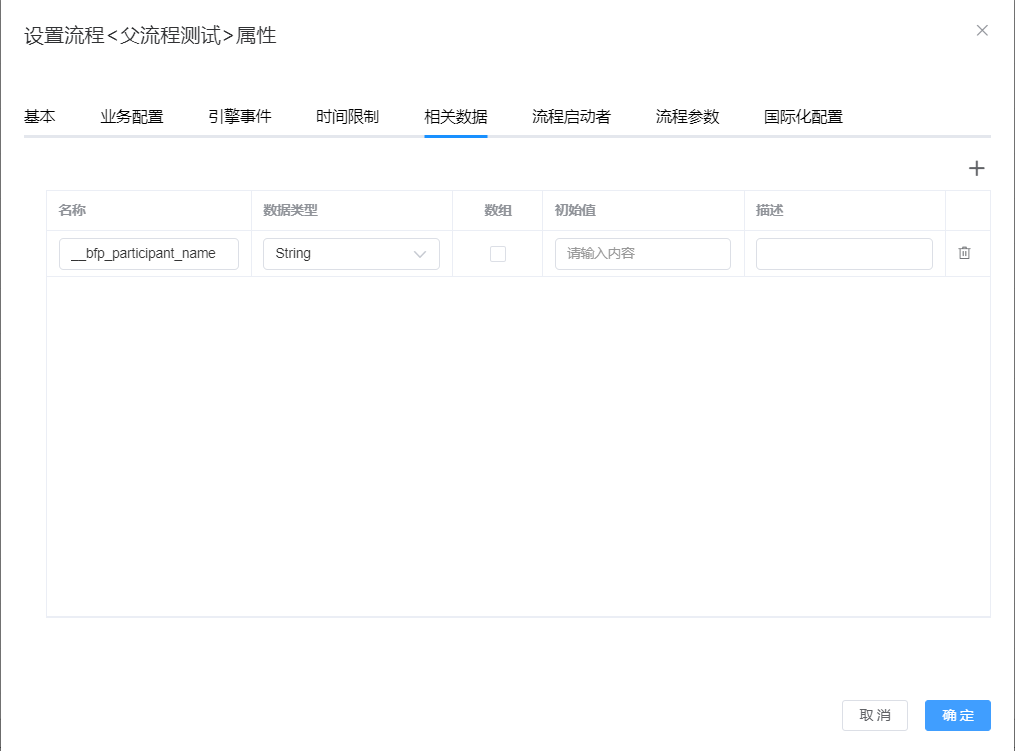Click the 初始值 input showing 请输入内容
Image resolution: width=1015 pixels, height=751 pixels.
(x=641, y=253)
